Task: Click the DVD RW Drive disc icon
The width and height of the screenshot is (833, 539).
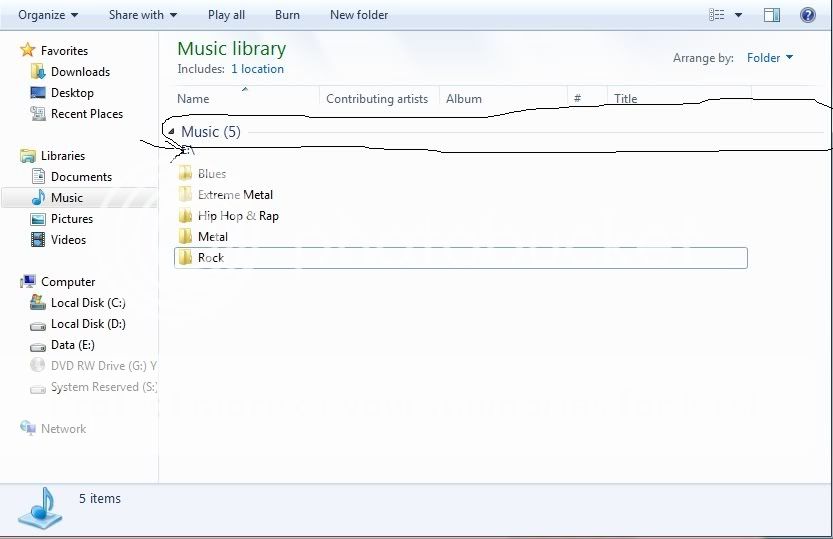Action: (38, 365)
